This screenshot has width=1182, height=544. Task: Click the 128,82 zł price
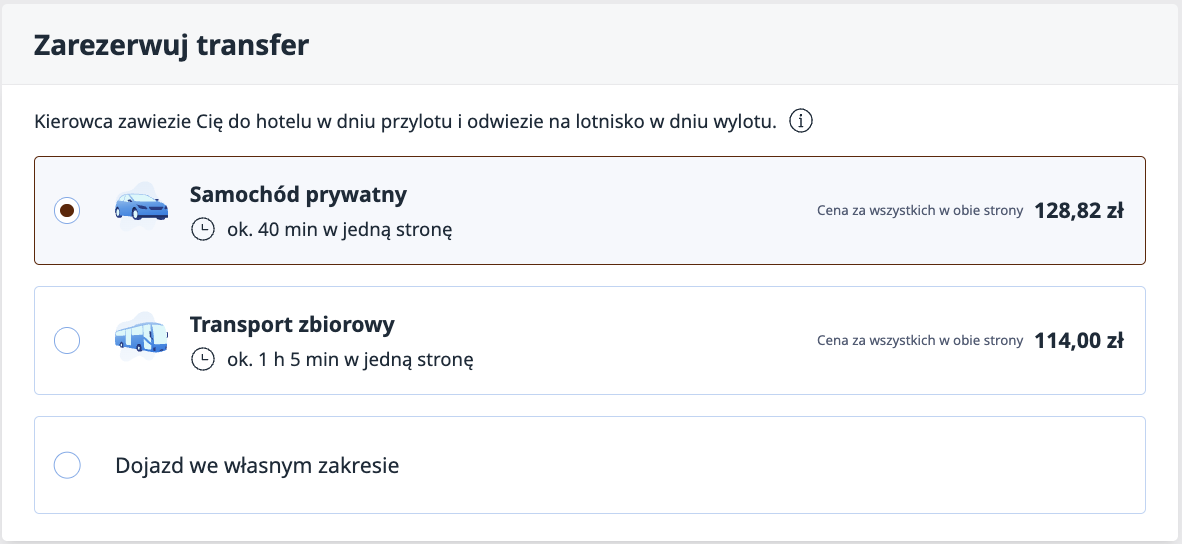click(x=1079, y=211)
